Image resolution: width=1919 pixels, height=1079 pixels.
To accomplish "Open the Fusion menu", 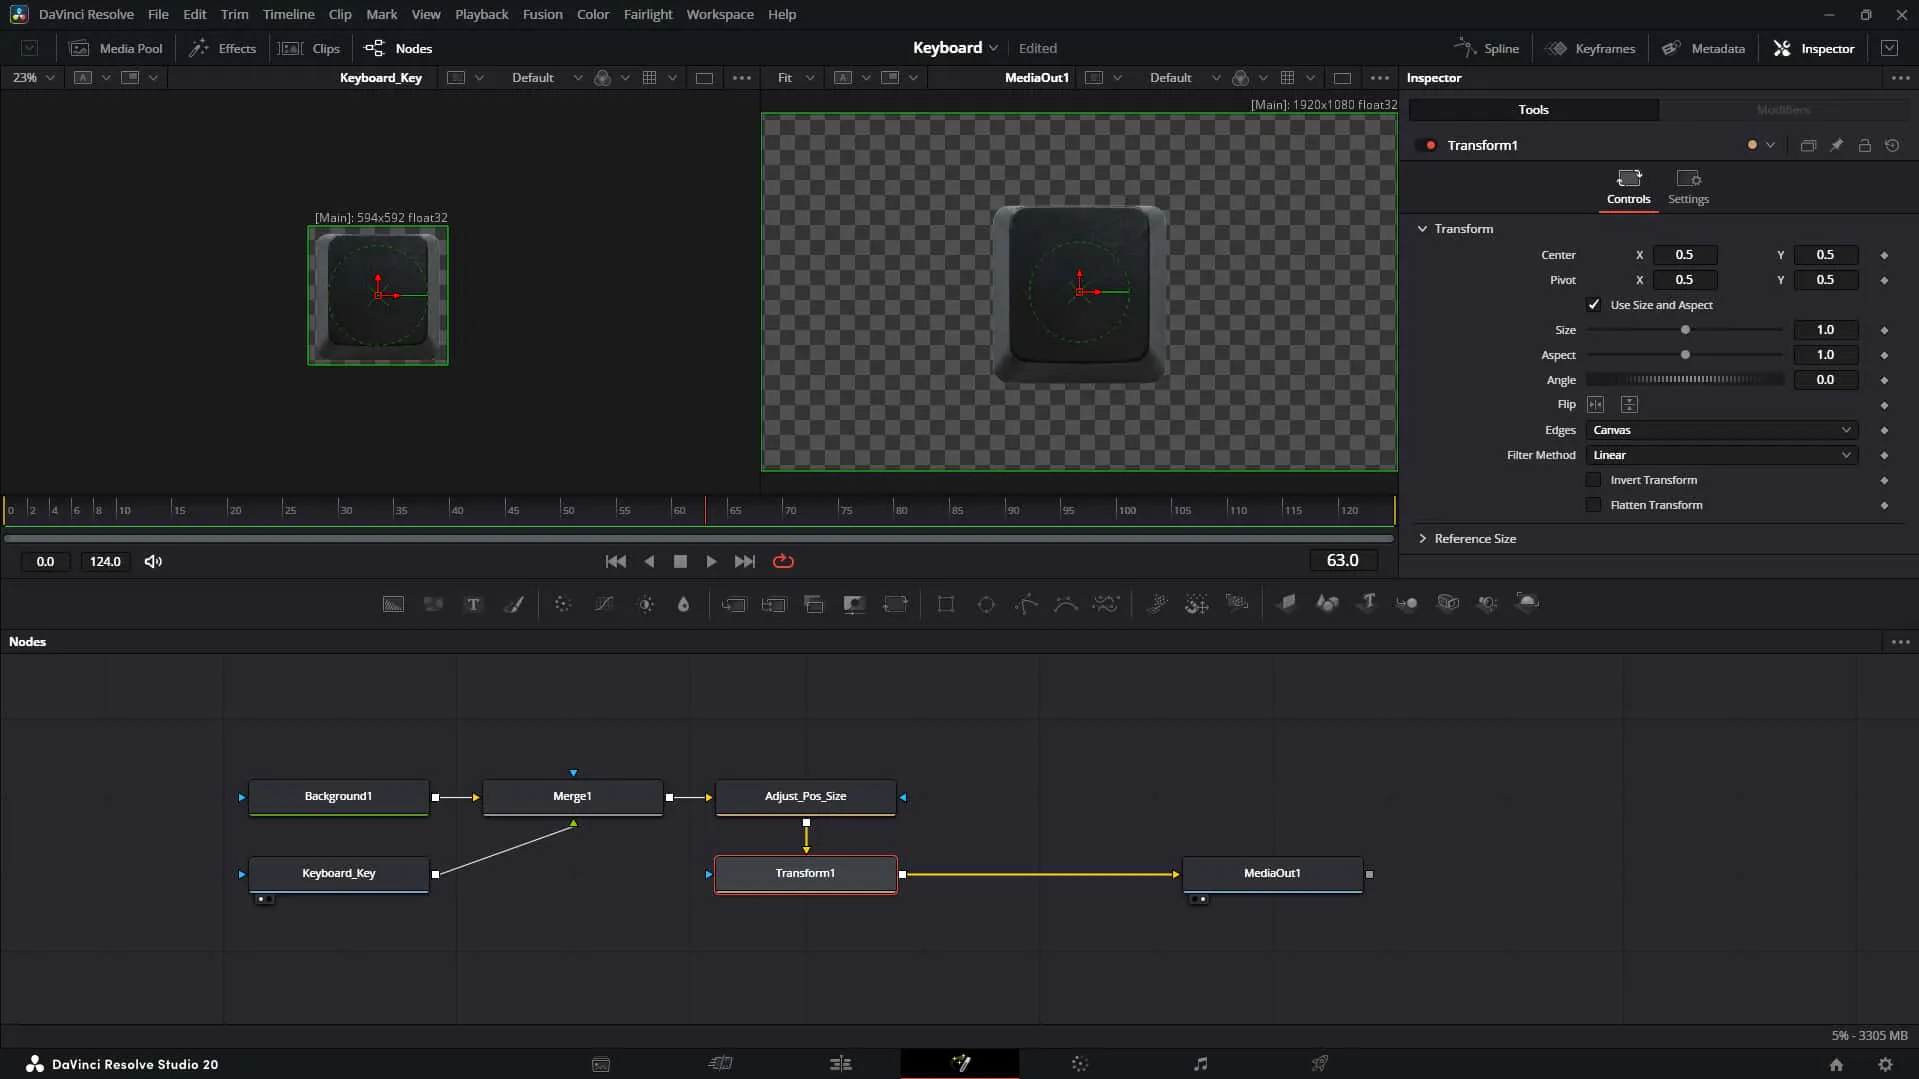I will (x=542, y=14).
